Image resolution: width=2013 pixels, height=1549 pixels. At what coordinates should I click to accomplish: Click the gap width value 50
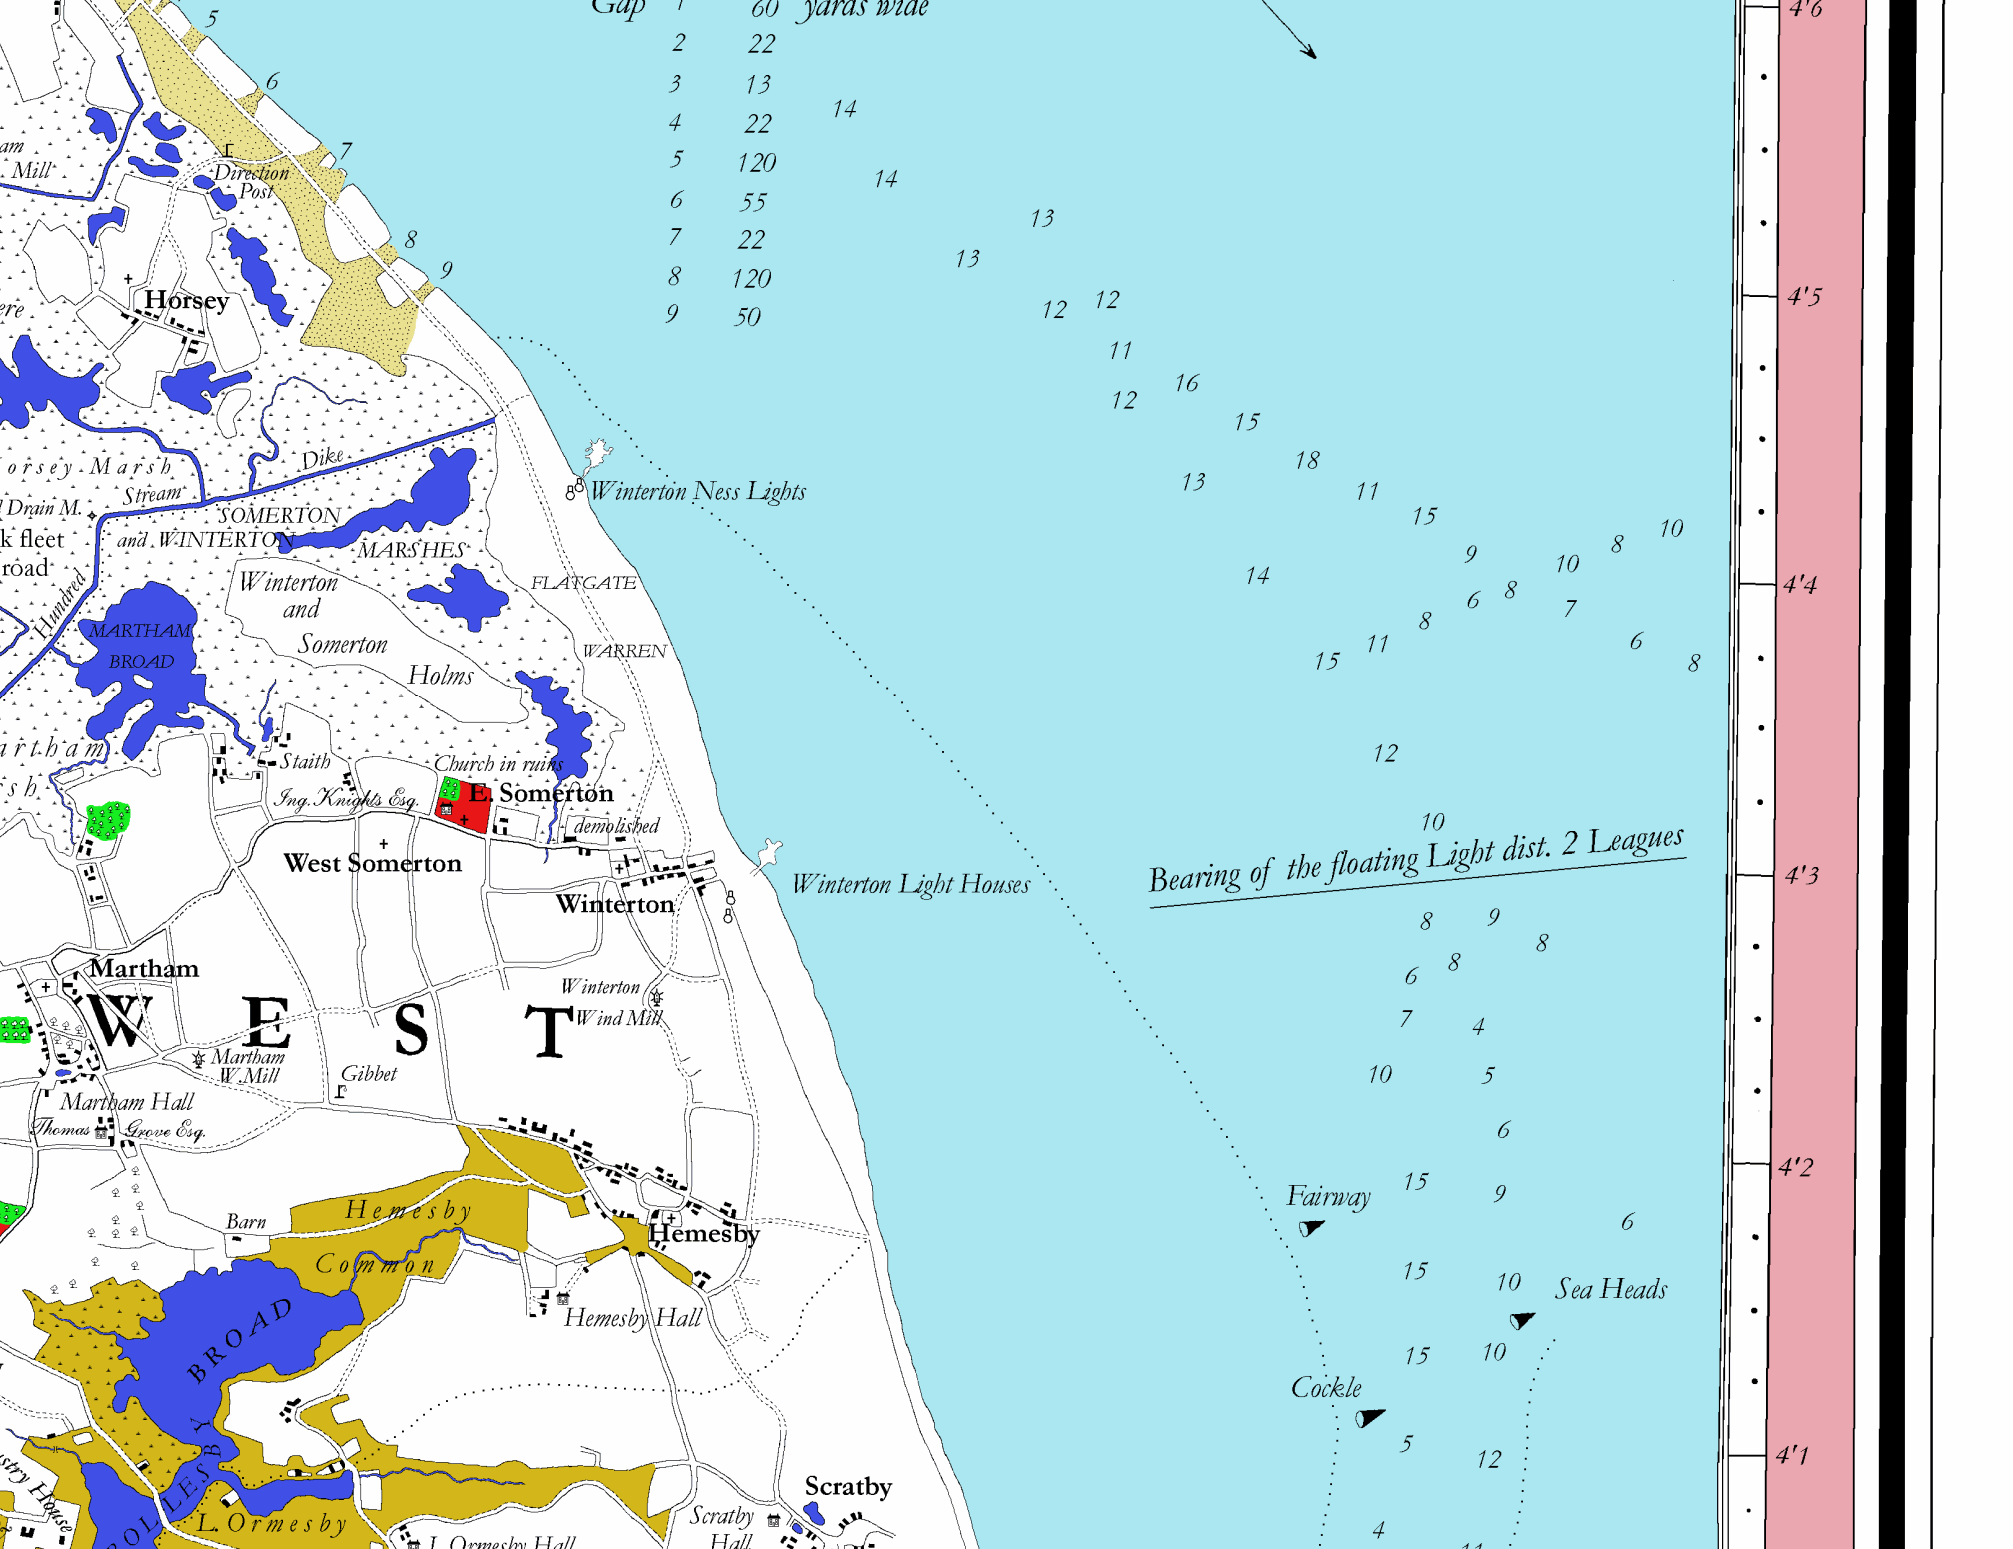tap(747, 317)
